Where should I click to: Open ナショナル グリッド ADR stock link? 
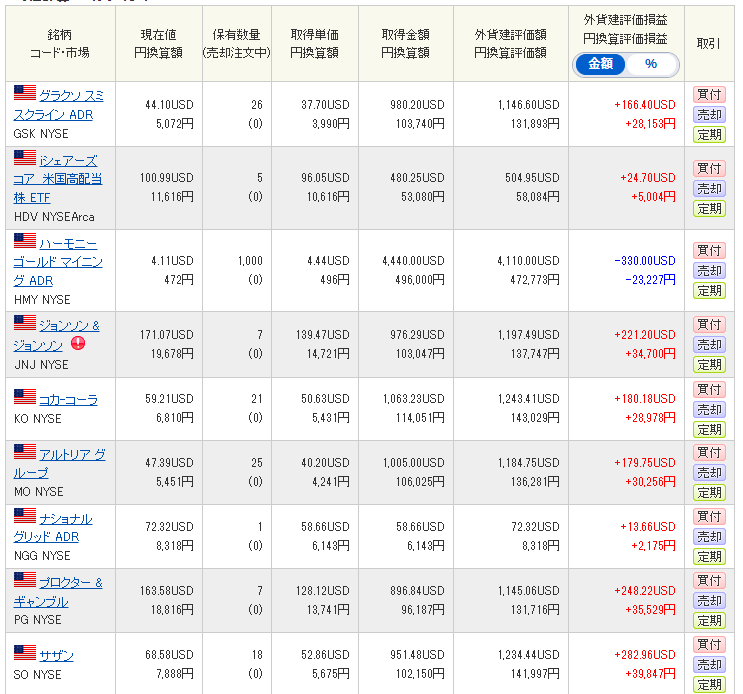[53, 528]
